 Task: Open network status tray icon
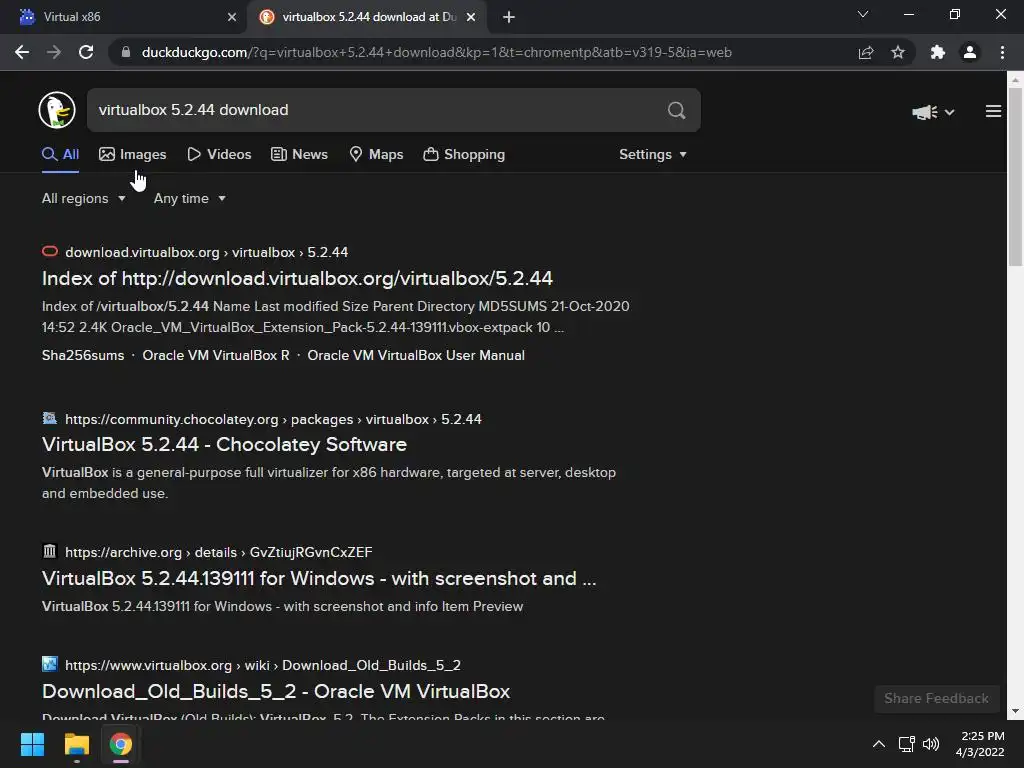tap(906, 744)
